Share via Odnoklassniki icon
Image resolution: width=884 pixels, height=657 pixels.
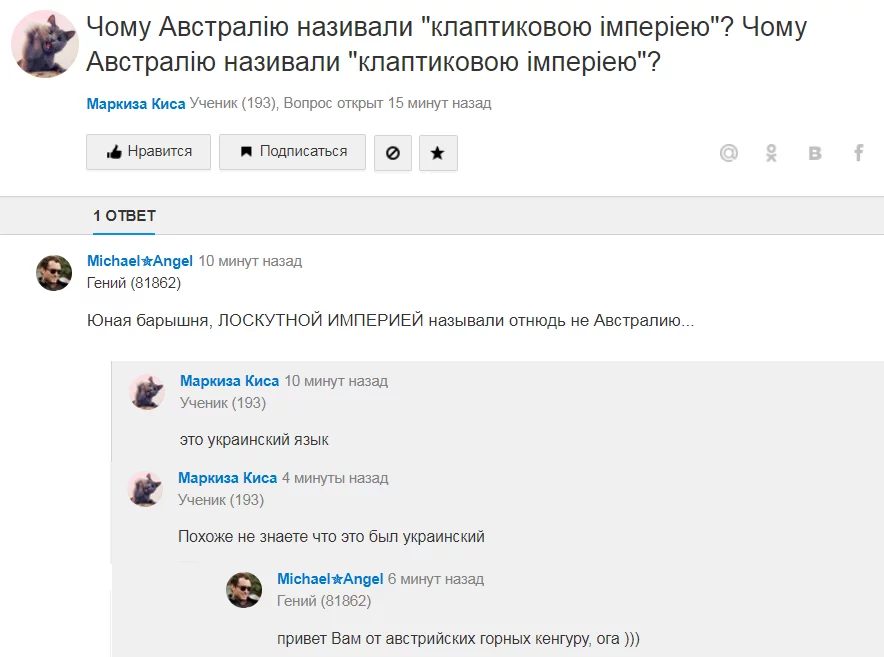771,153
